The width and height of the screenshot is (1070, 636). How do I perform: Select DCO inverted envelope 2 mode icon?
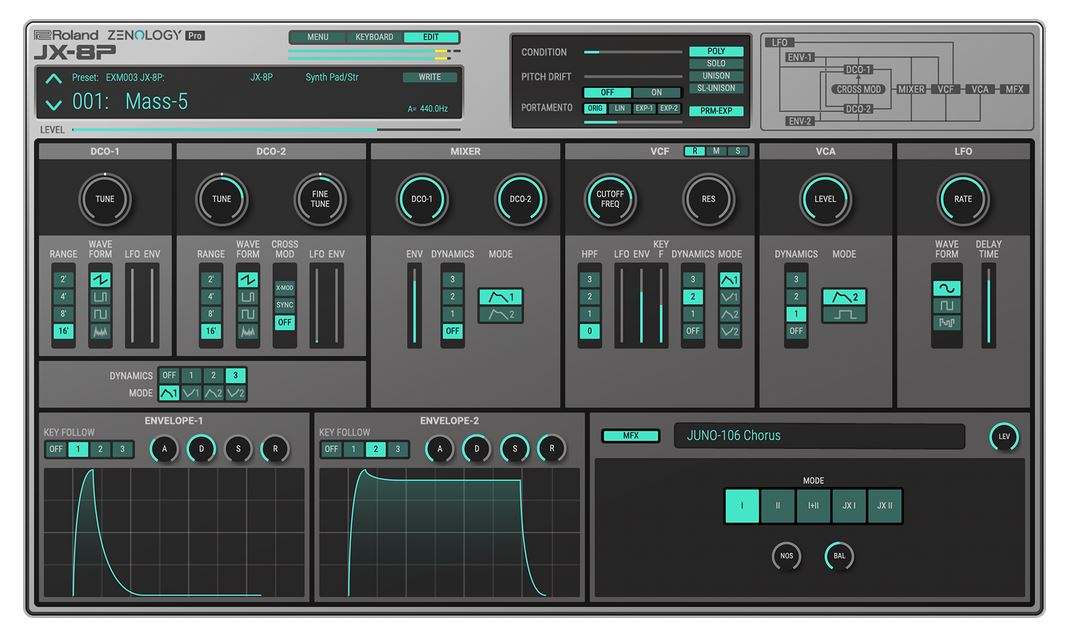[x=235, y=393]
